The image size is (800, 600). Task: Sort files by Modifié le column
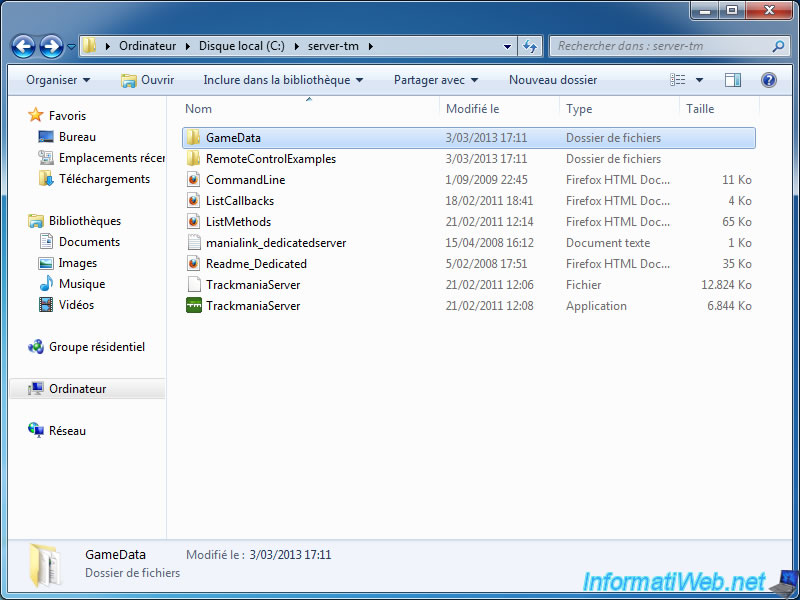pyautogui.click(x=473, y=109)
